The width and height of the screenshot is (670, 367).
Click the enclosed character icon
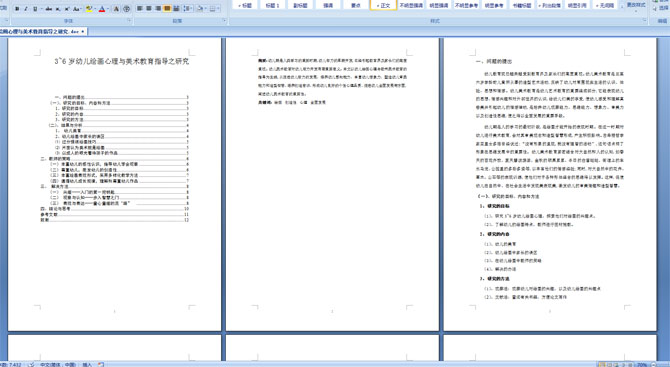pyautogui.click(x=126, y=9)
